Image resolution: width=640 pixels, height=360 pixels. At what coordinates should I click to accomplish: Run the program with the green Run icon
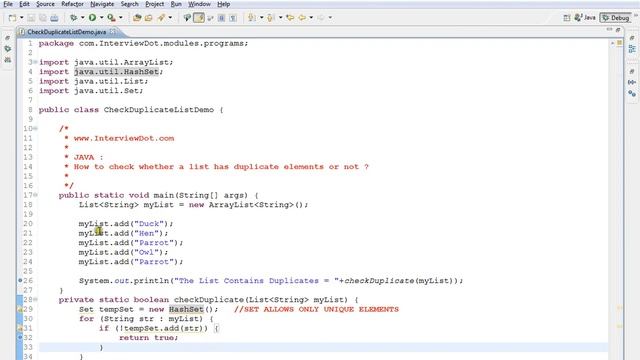coord(93,18)
